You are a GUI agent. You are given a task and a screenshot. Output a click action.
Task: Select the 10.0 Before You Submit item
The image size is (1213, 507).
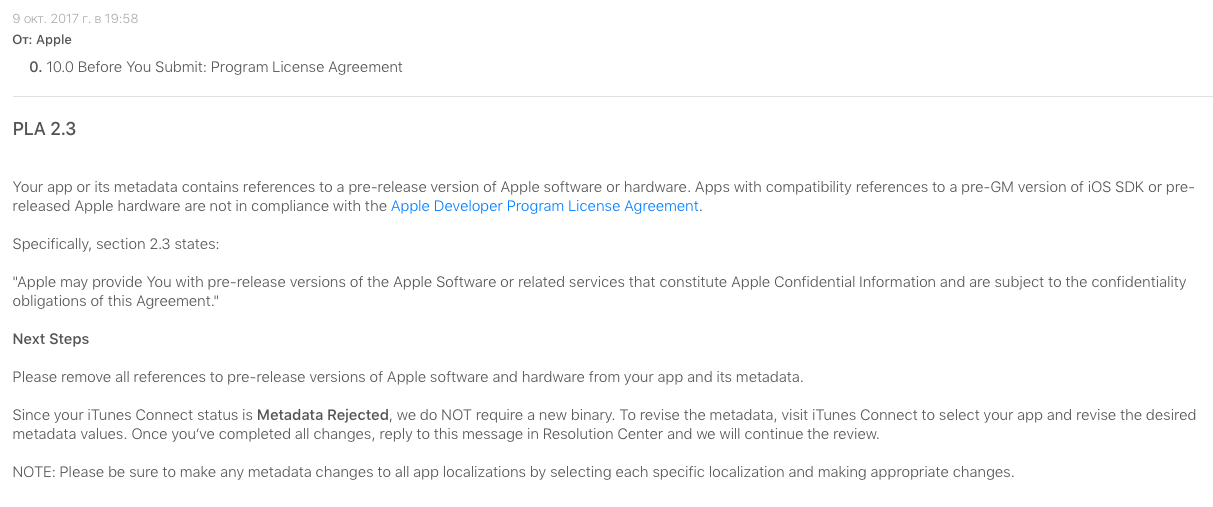225,67
